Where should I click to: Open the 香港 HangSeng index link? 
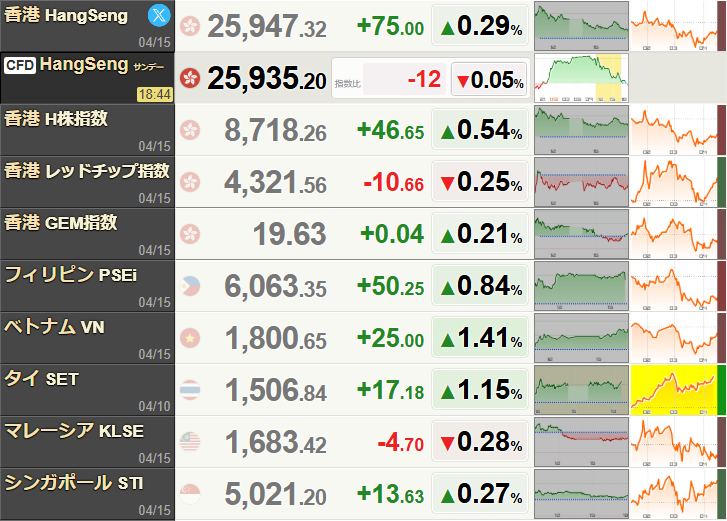click(x=66, y=15)
